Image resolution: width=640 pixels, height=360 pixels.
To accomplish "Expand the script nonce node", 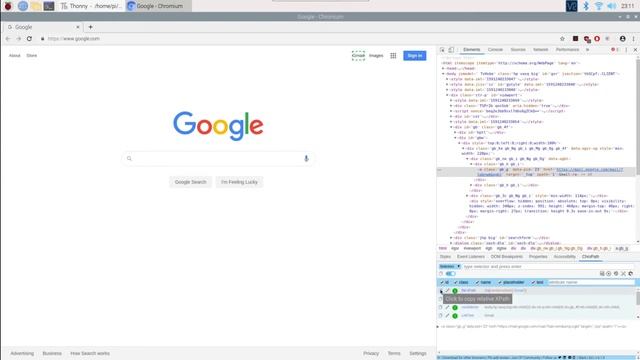I will [x=451, y=111].
